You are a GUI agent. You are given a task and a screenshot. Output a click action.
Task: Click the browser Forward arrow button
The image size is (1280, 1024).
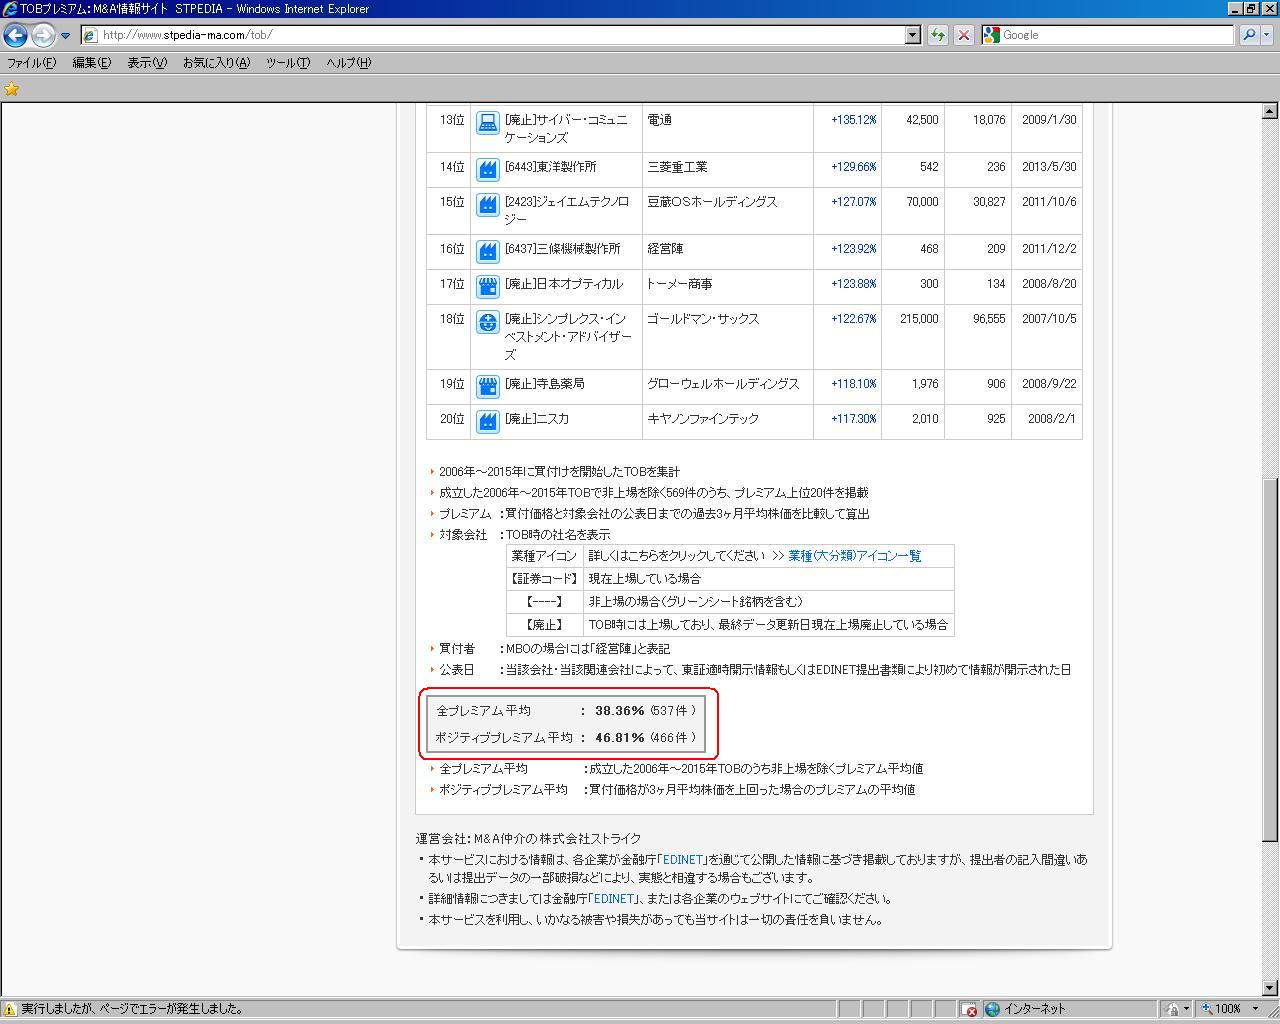click(x=42, y=35)
